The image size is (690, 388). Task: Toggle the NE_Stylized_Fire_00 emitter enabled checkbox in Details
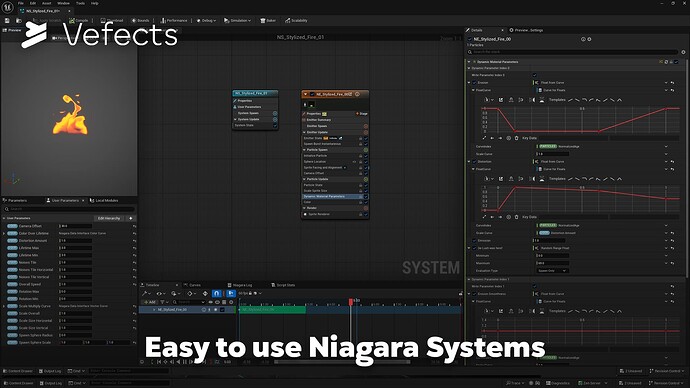point(470,39)
